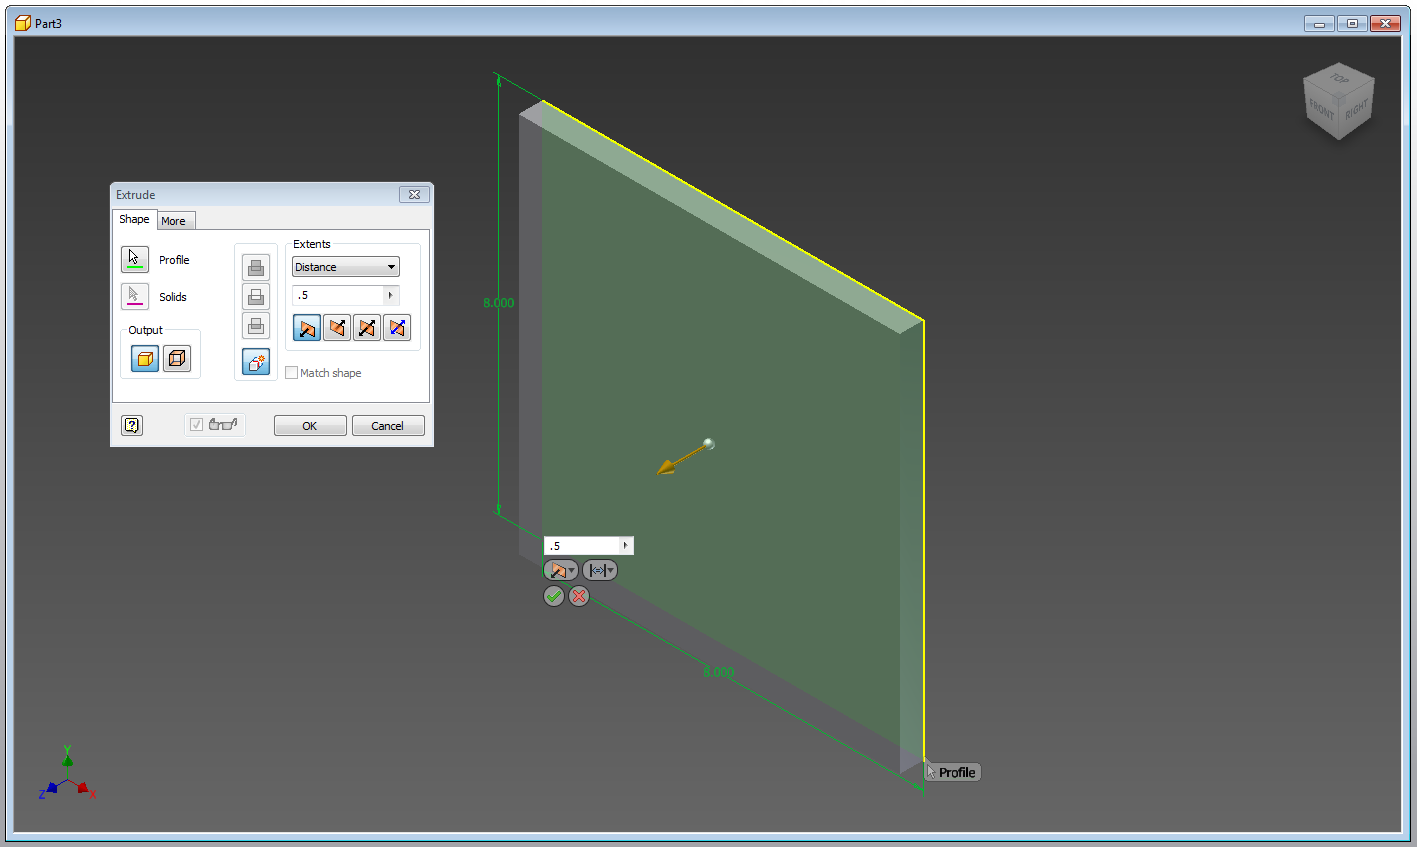
Task: Click the dialog .5 distance field
Action: pyautogui.click(x=338, y=295)
